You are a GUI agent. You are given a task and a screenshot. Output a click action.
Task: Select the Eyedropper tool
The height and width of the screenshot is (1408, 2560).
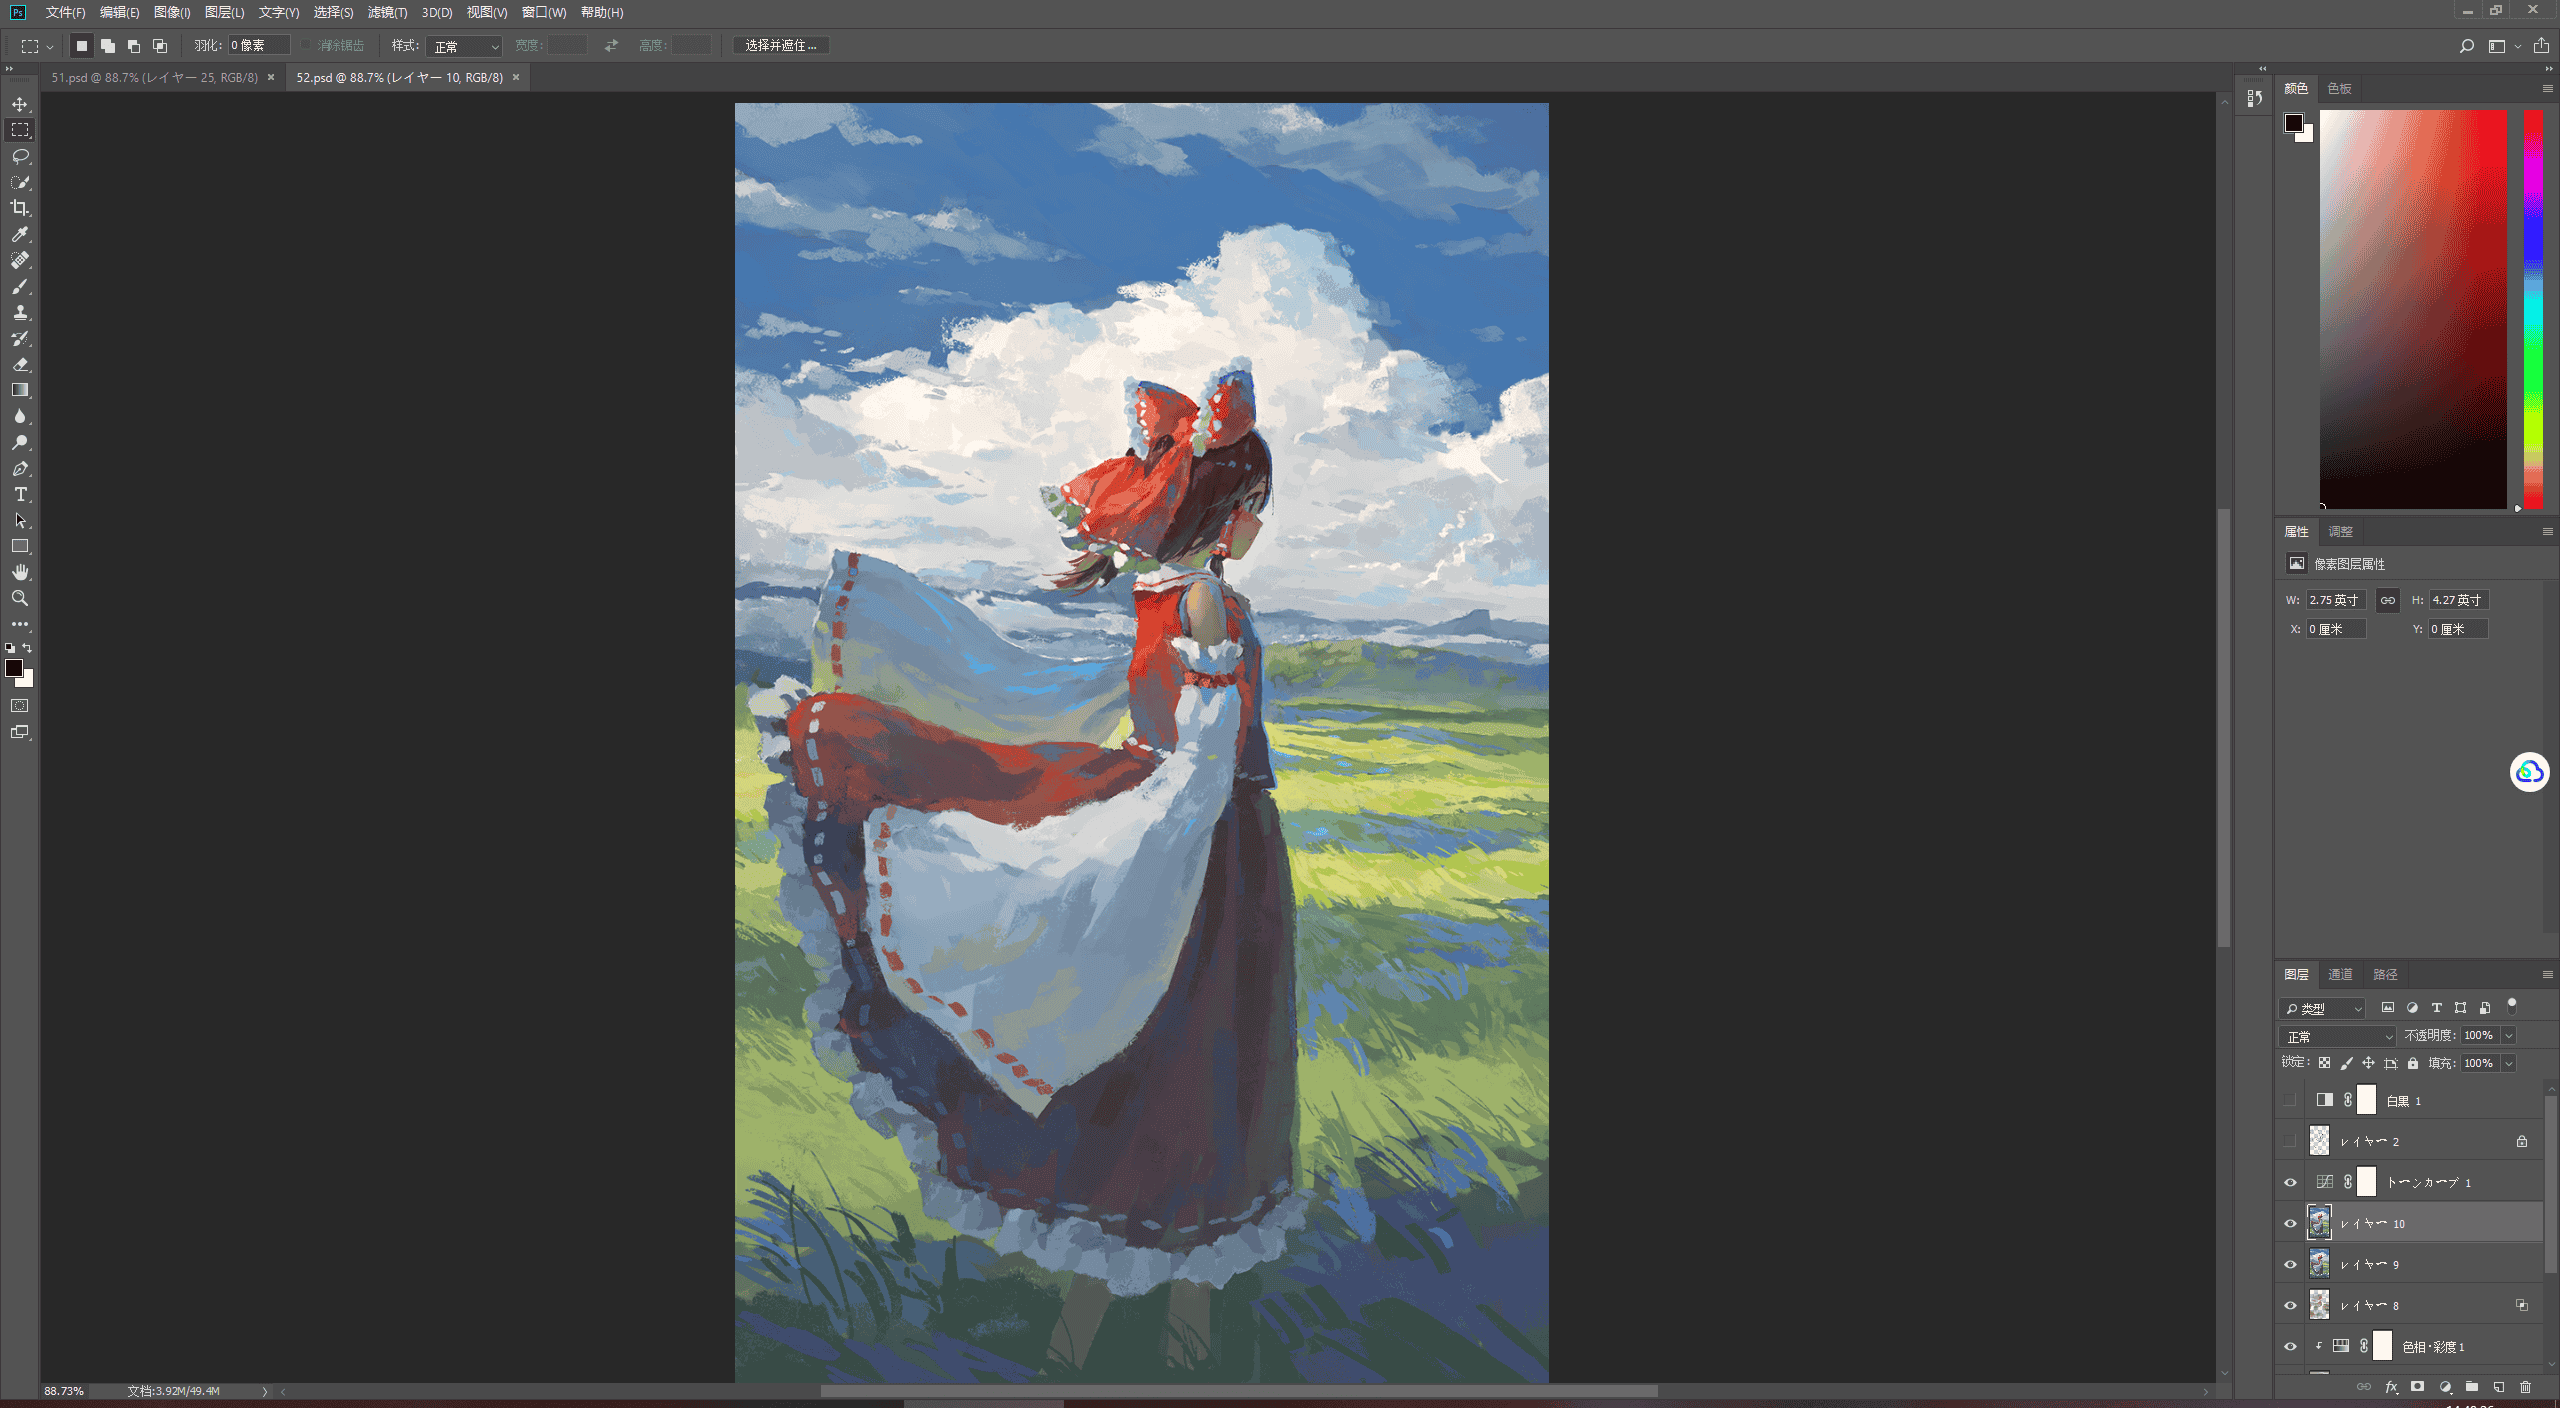click(20, 234)
